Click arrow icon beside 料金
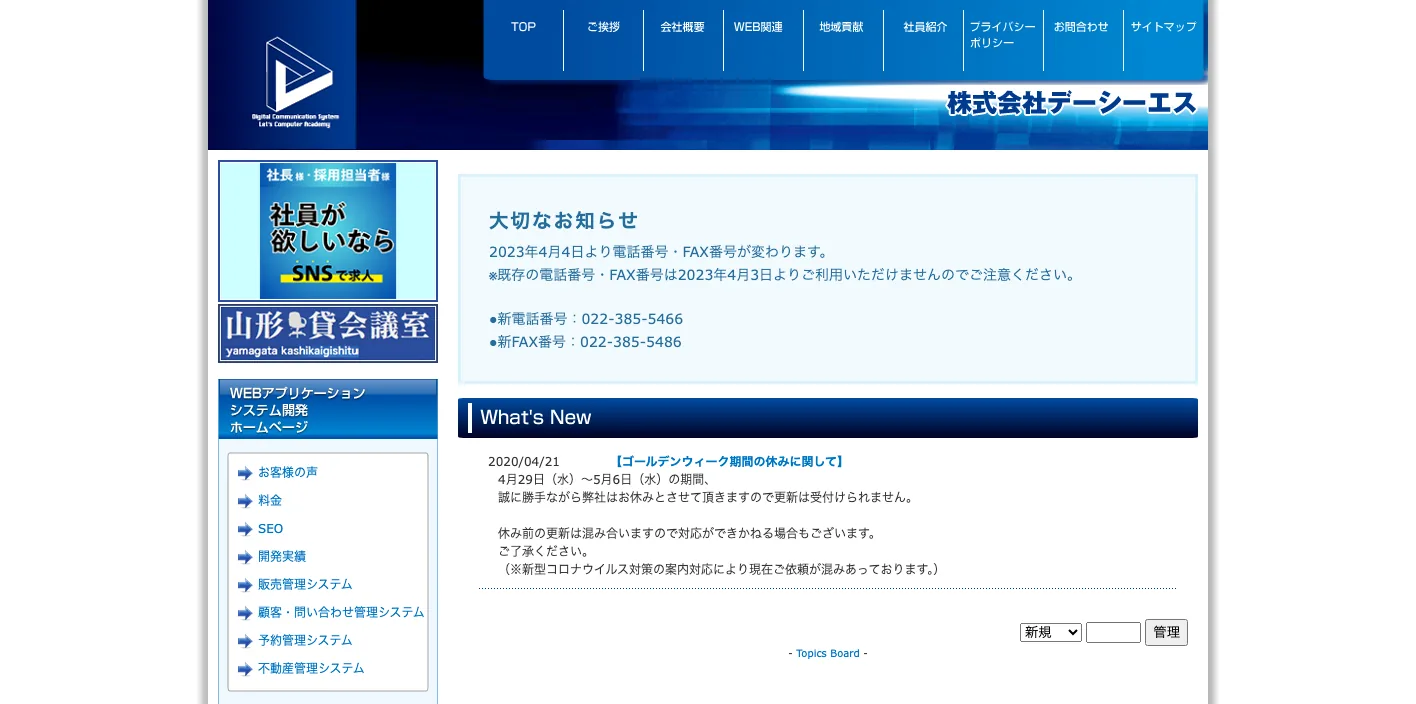1416x704 pixels. click(x=245, y=501)
